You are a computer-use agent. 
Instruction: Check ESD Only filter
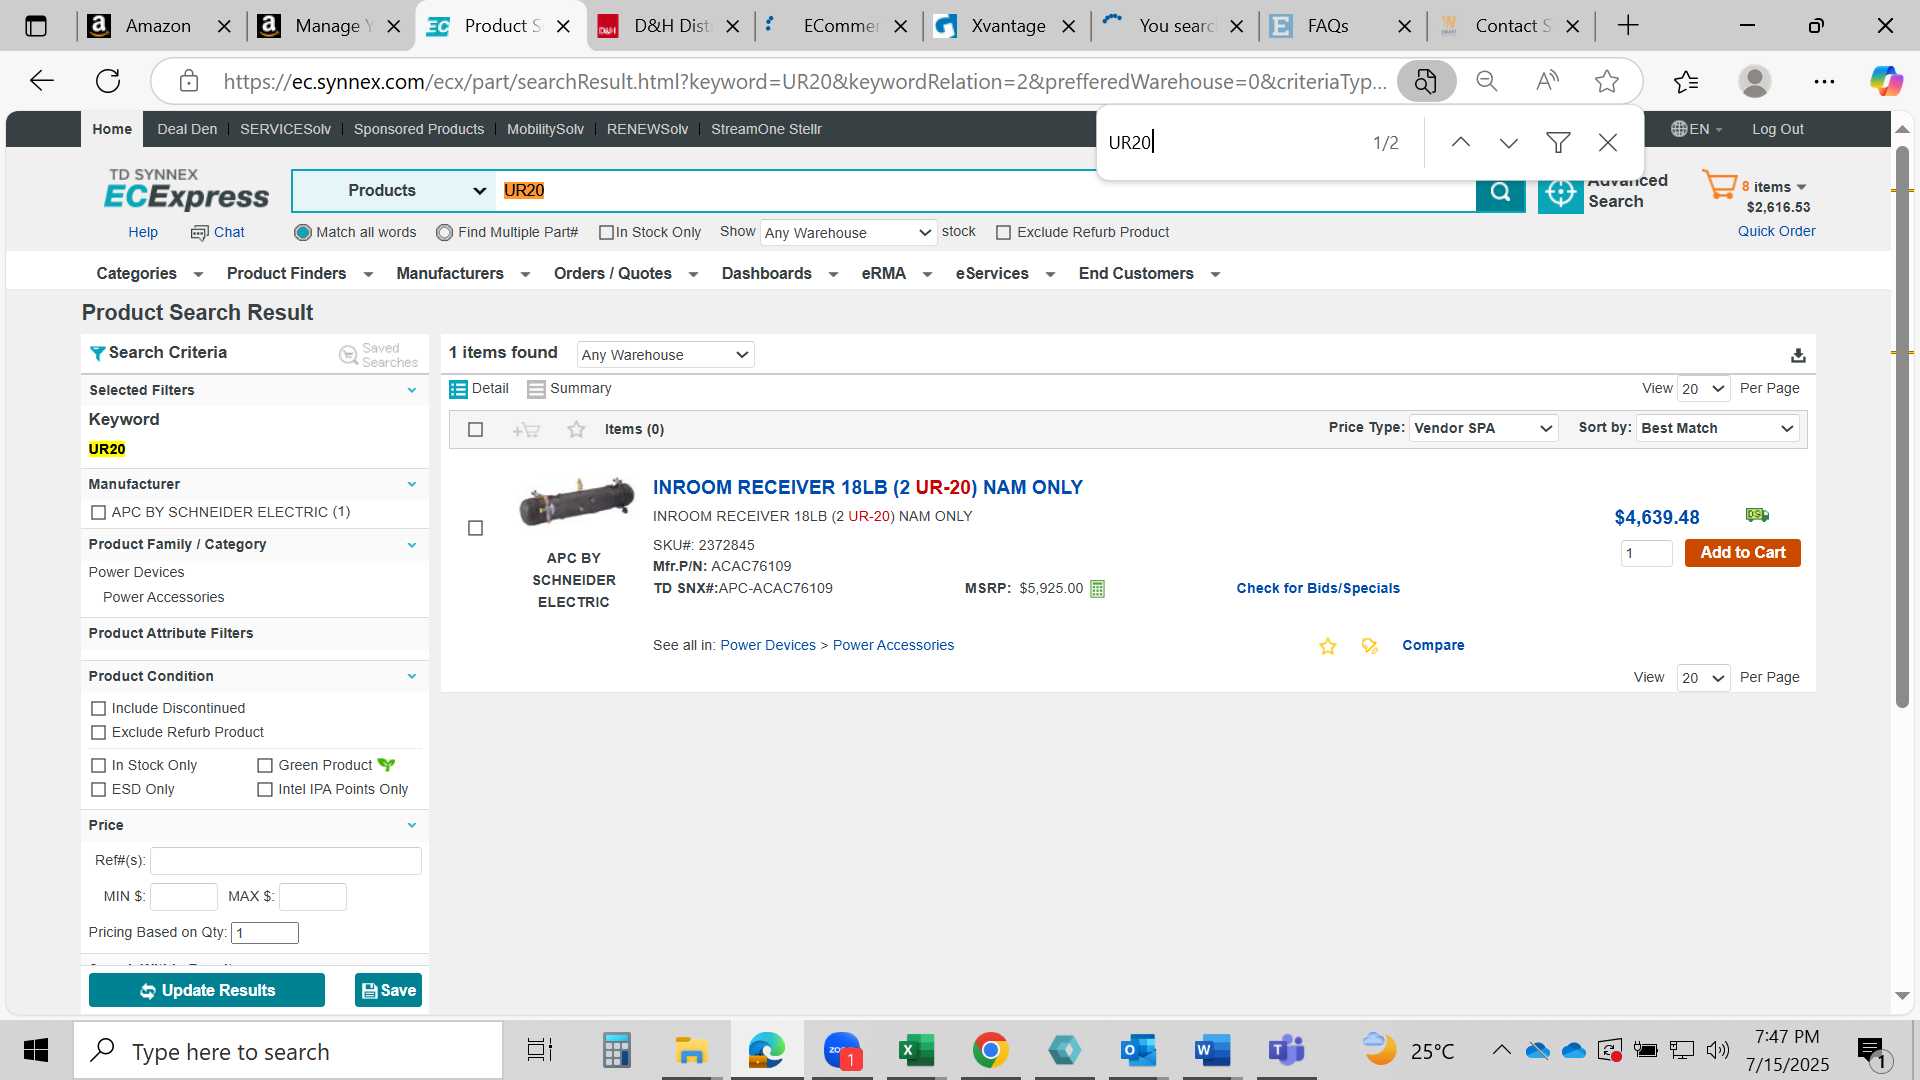tap(98, 790)
